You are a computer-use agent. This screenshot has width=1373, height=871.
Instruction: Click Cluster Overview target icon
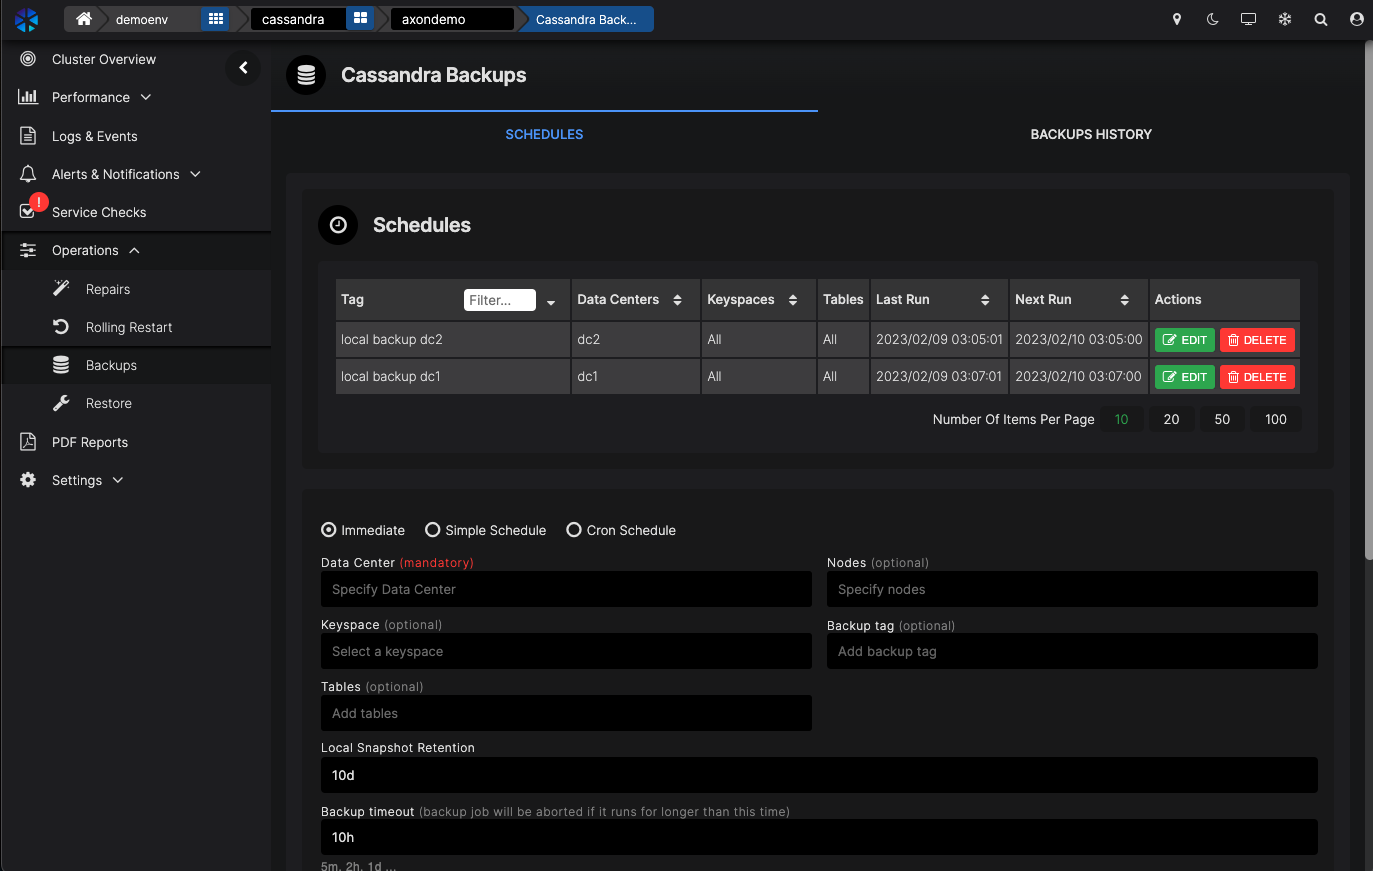click(x=28, y=59)
